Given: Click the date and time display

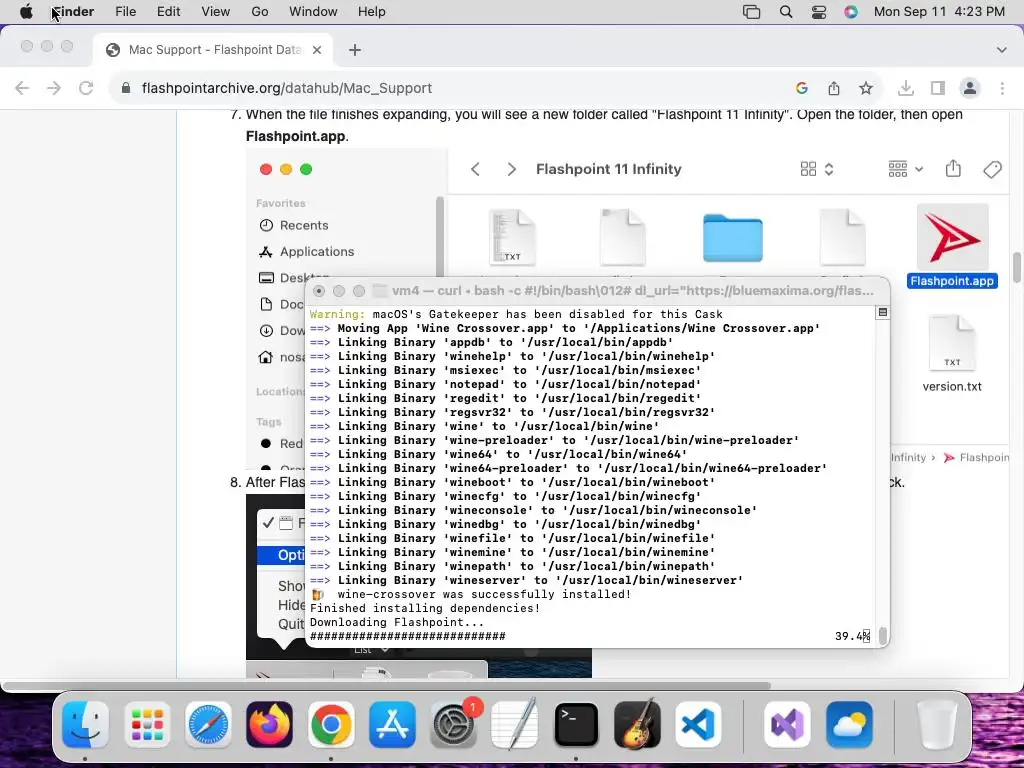Looking at the screenshot, I should (x=939, y=12).
